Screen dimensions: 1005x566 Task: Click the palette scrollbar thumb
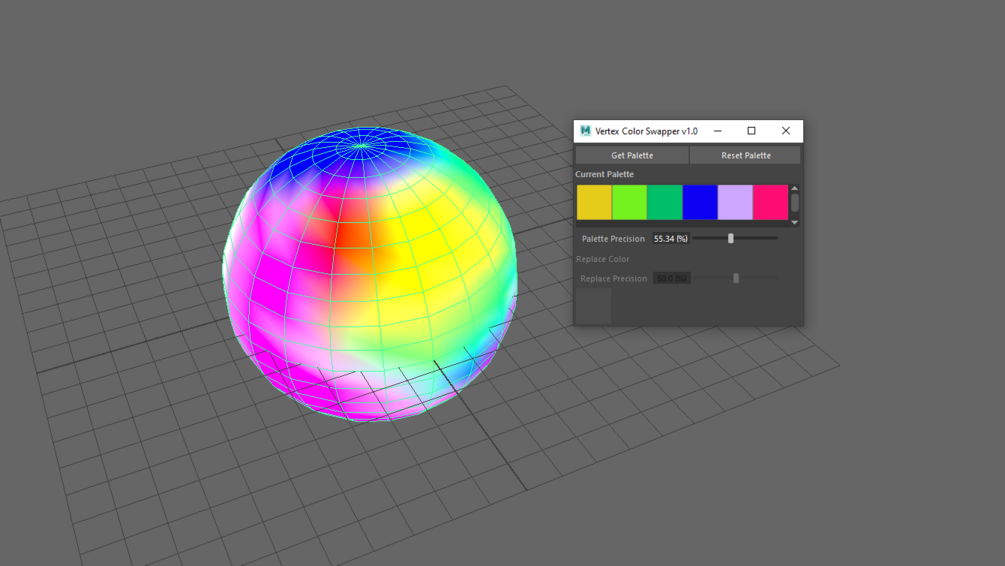pos(795,203)
